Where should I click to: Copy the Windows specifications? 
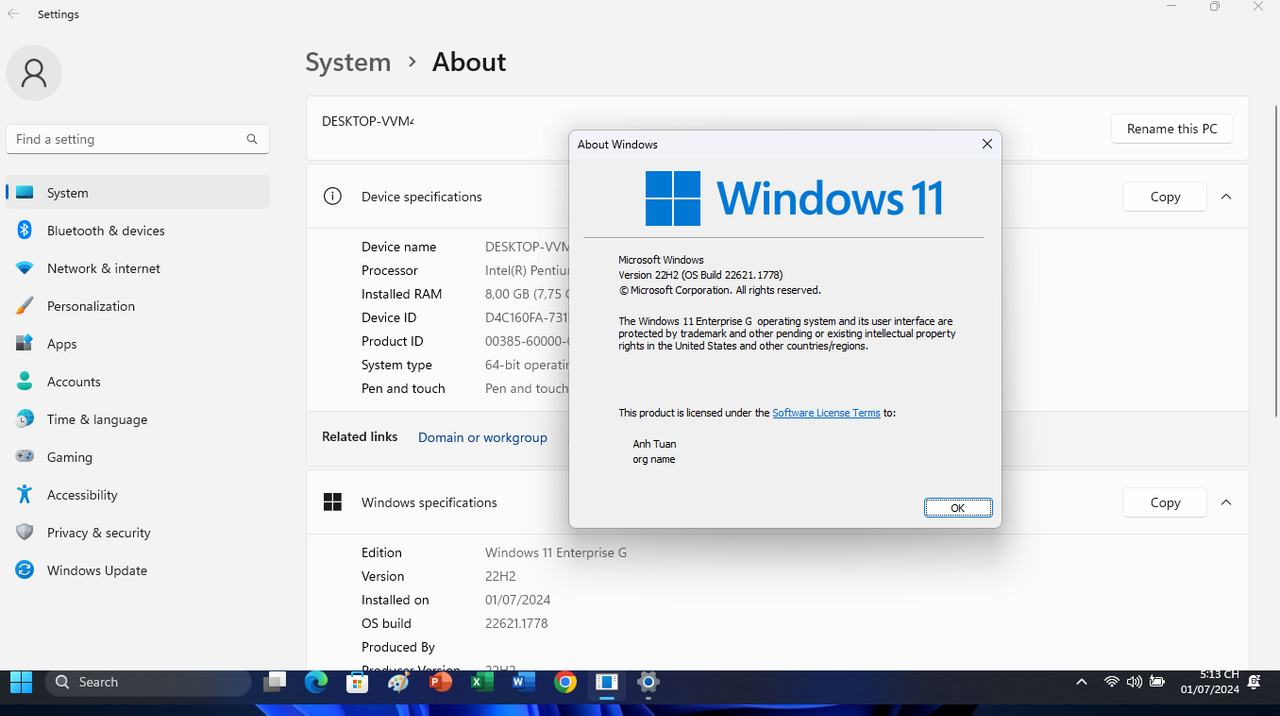pos(1165,503)
